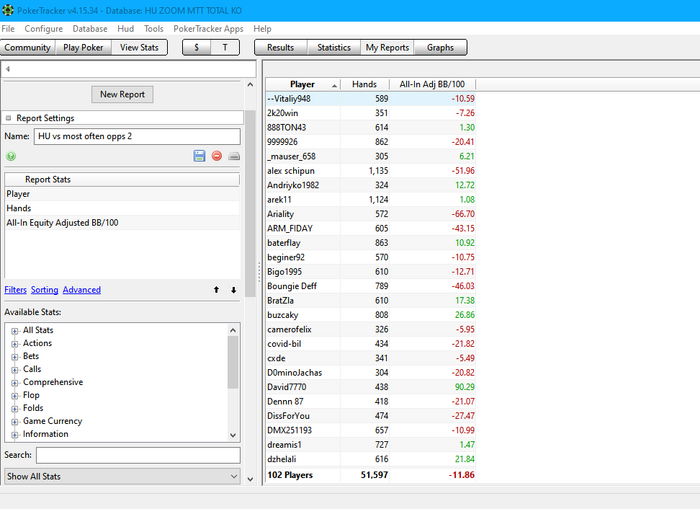Click the green help icon under Name
This screenshot has width=700, height=509.
point(11,156)
